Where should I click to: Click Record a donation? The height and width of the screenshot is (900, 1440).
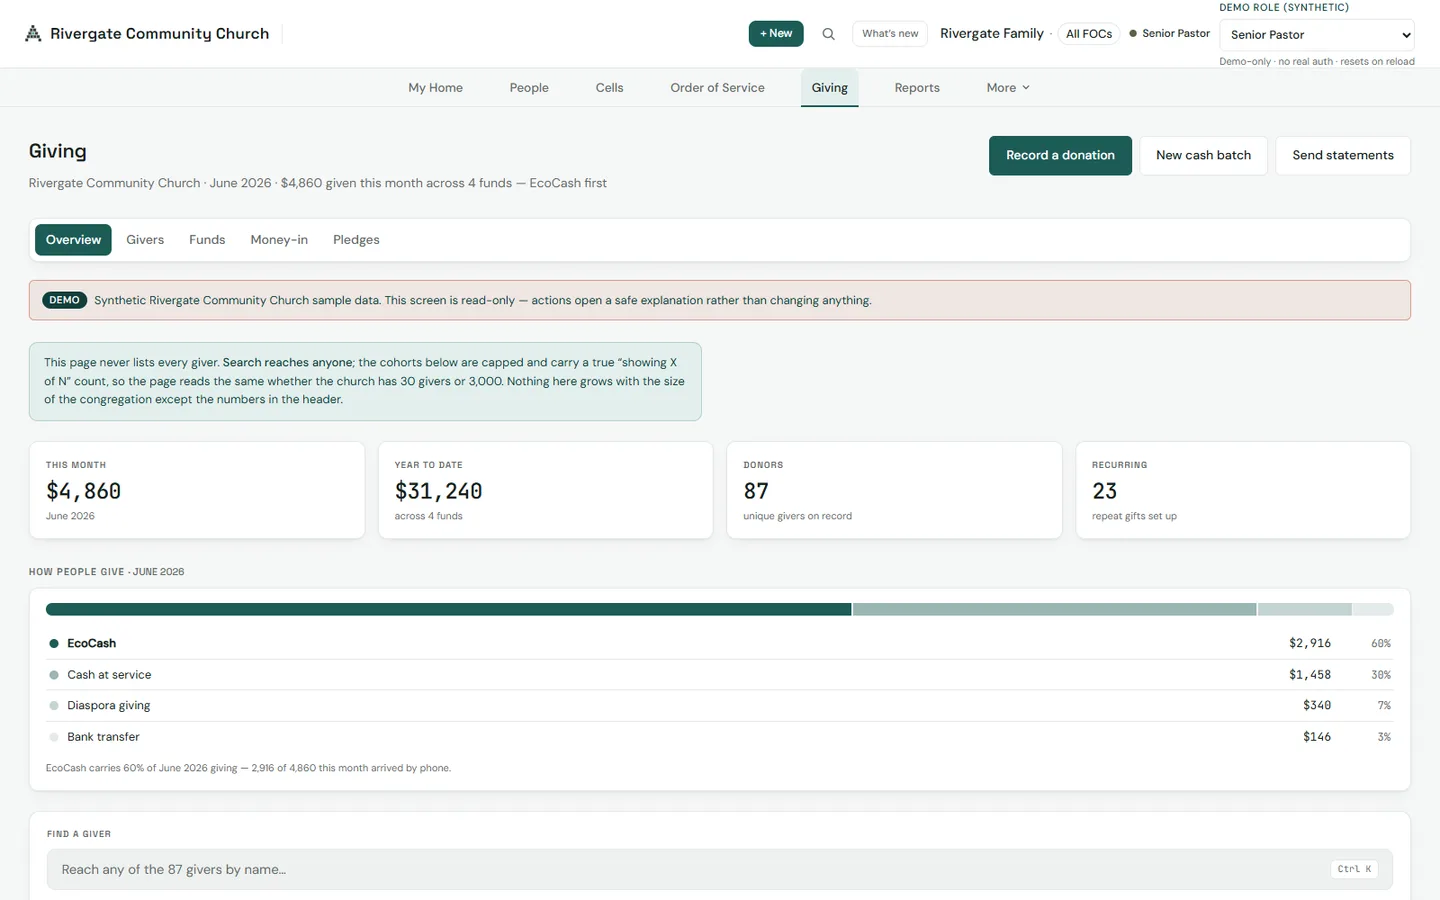click(x=1060, y=156)
